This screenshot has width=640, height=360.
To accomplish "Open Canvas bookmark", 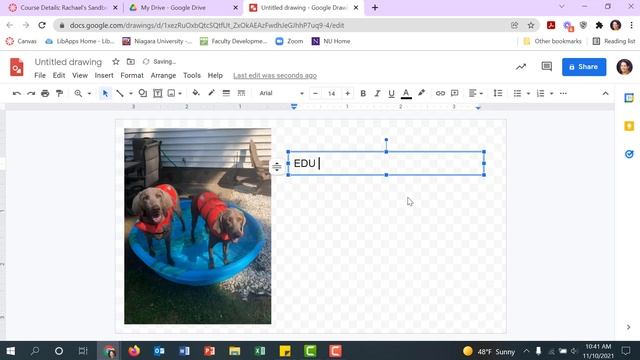I will 21,41.
